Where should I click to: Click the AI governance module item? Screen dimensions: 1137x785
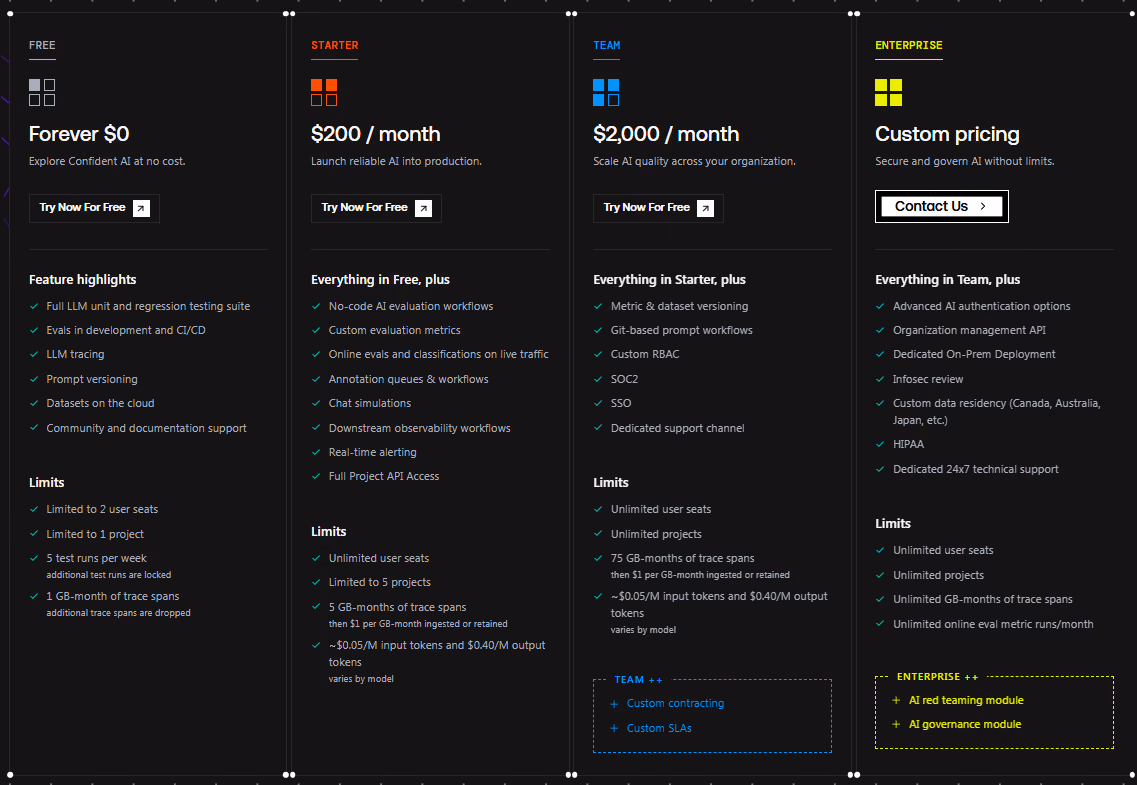965,724
